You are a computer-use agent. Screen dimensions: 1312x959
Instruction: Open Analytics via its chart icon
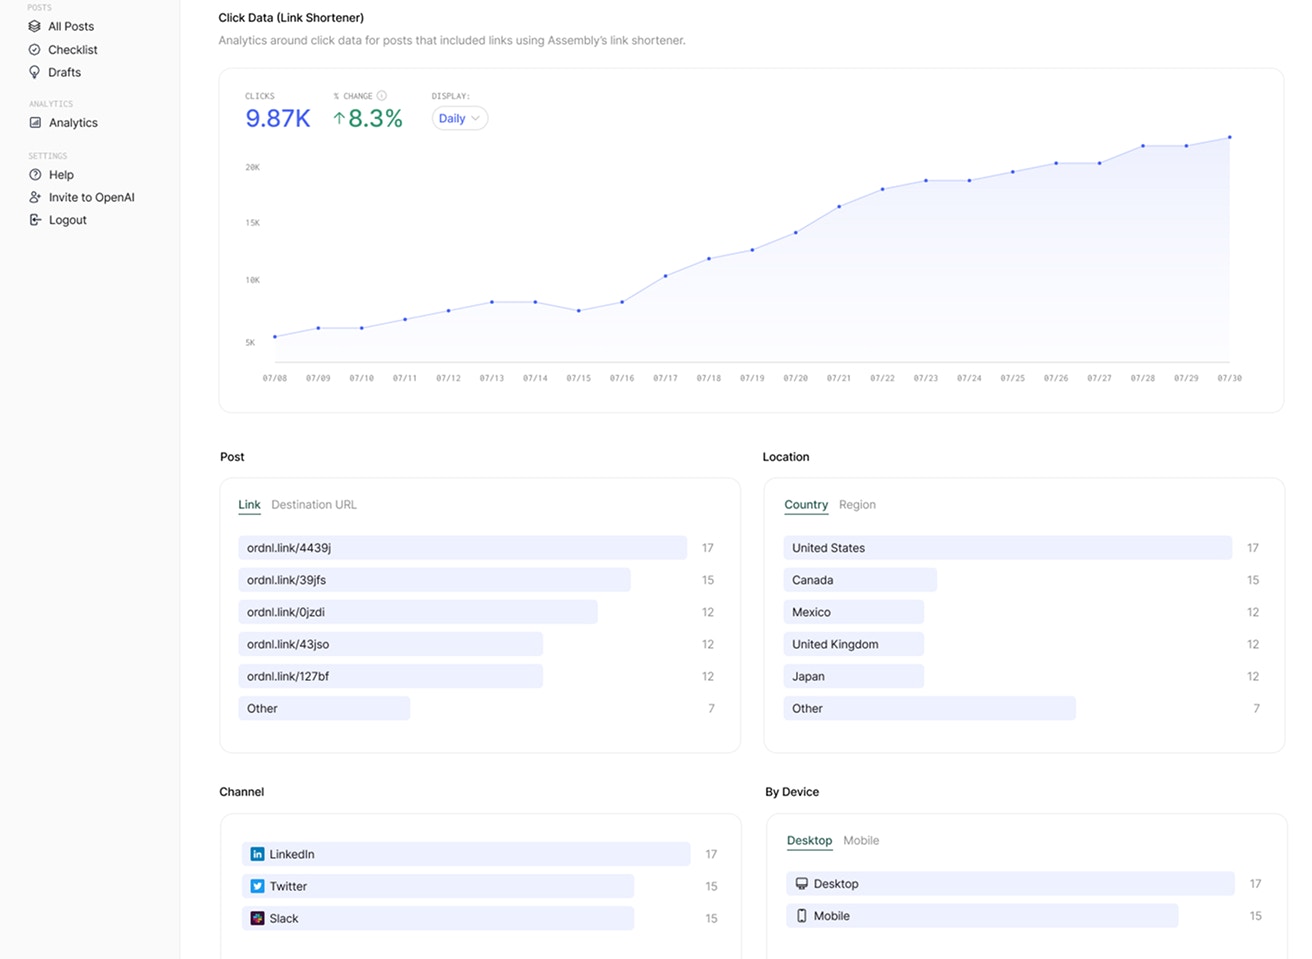pos(34,122)
